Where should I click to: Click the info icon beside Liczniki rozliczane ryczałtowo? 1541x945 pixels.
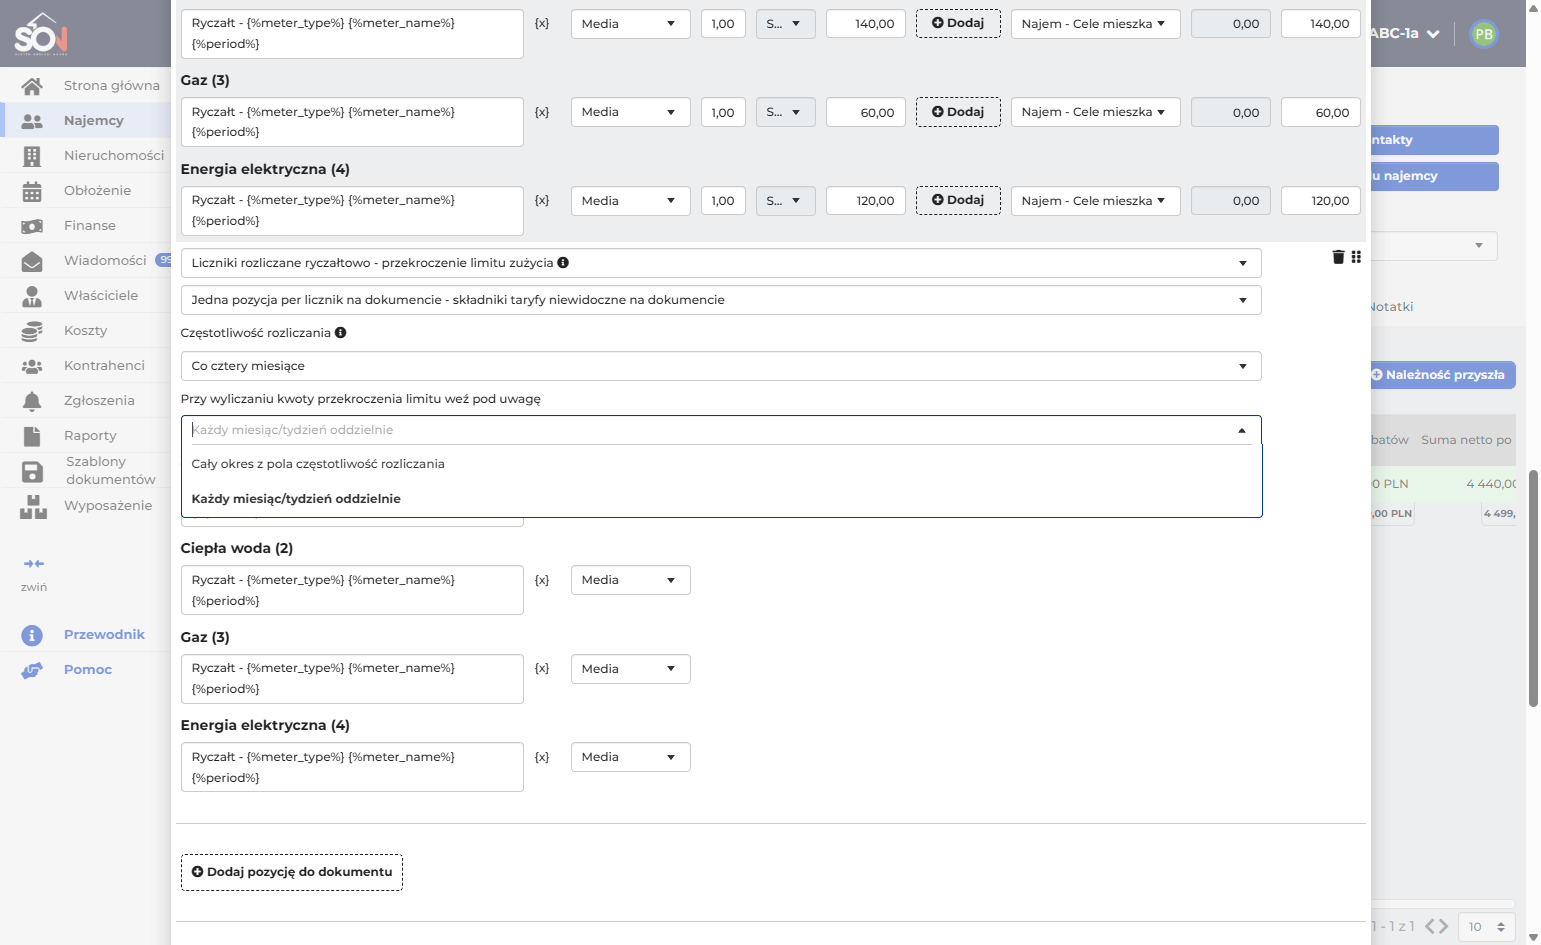click(563, 263)
